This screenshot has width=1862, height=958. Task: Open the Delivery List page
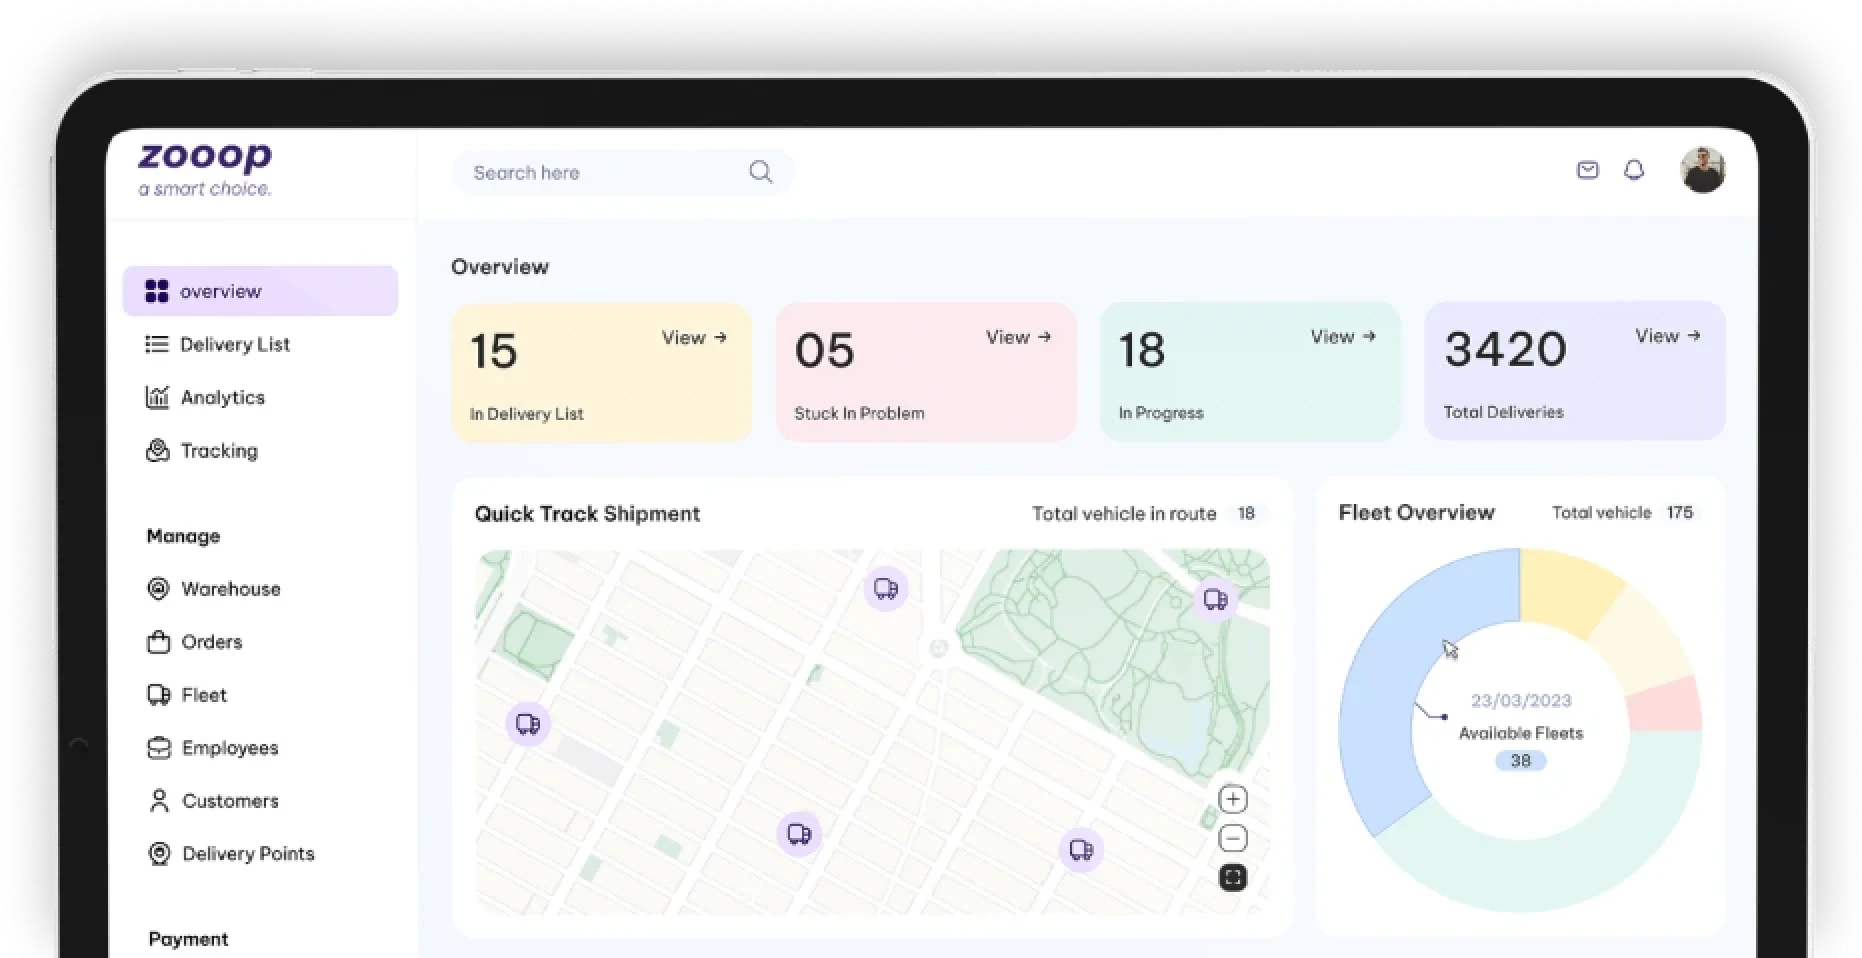click(x=235, y=344)
